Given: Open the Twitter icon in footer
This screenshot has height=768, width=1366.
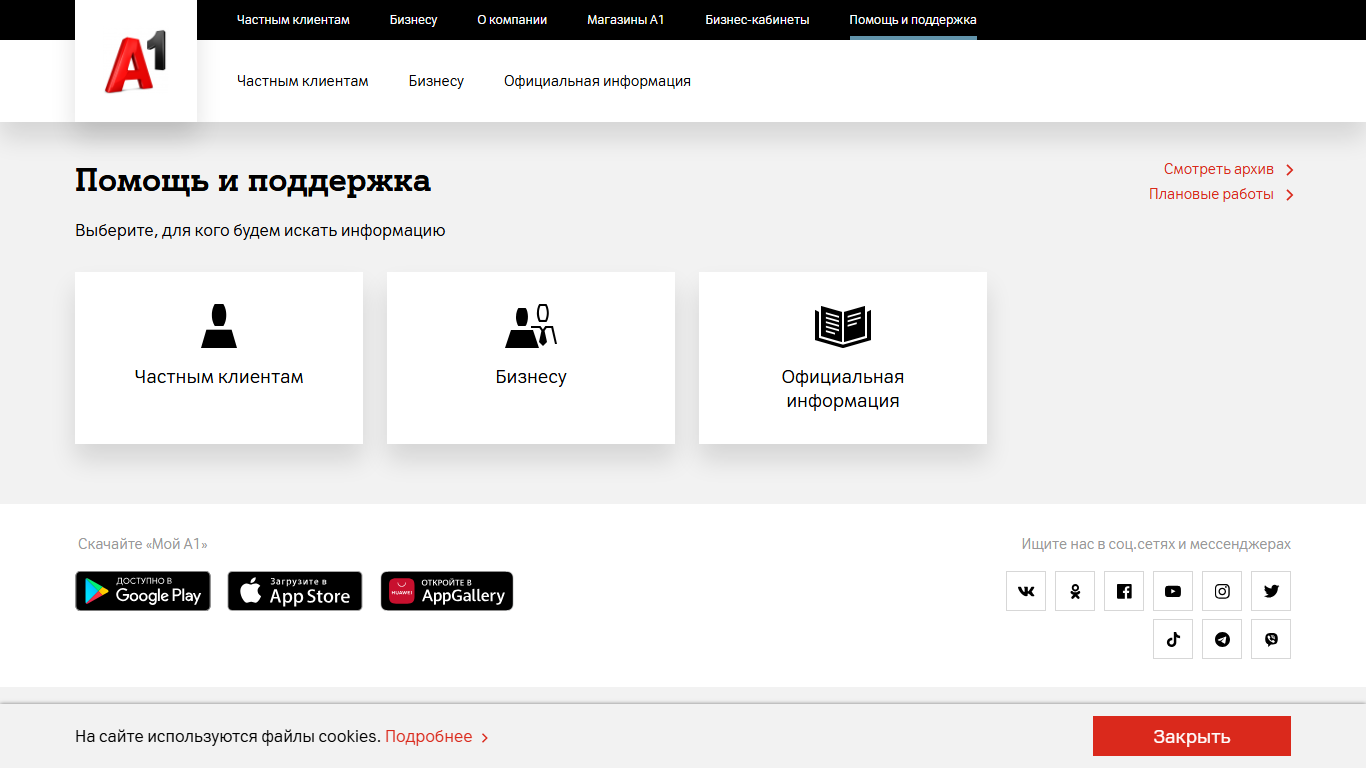Looking at the screenshot, I should (x=1271, y=591).
